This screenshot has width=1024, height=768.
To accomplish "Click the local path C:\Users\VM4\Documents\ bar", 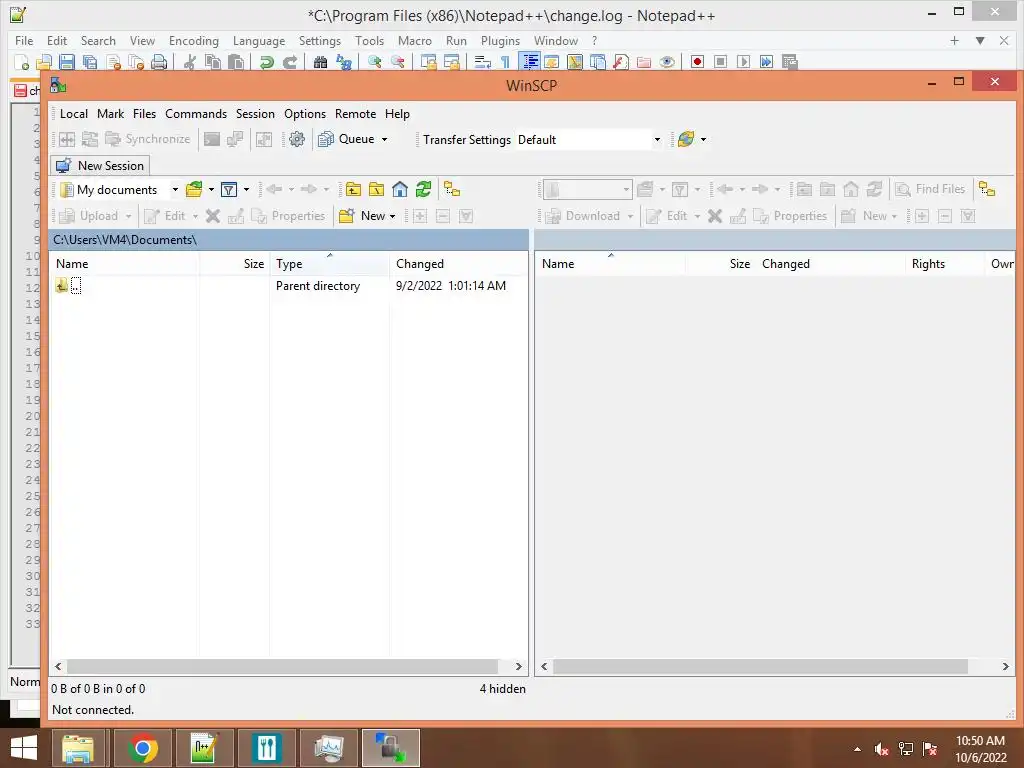I will pyautogui.click(x=289, y=240).
